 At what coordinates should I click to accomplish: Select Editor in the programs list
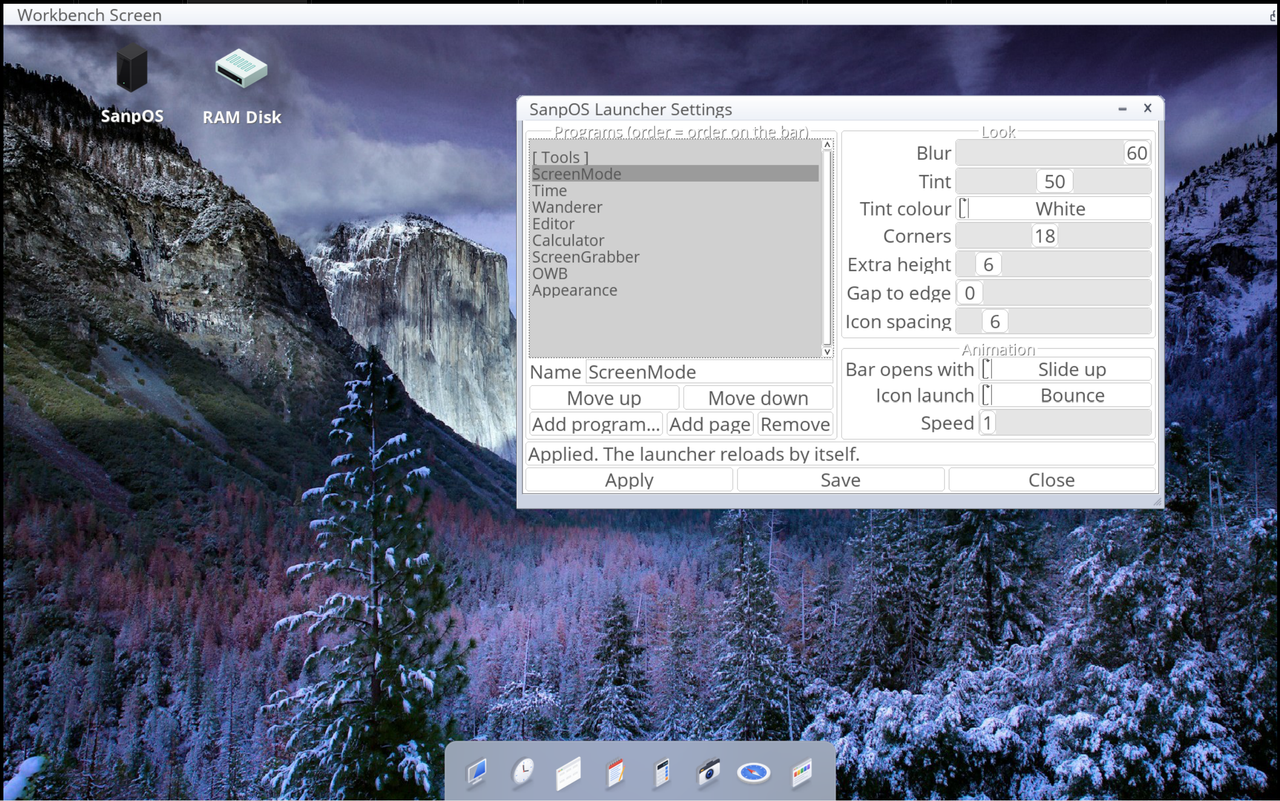pos(675,224)
